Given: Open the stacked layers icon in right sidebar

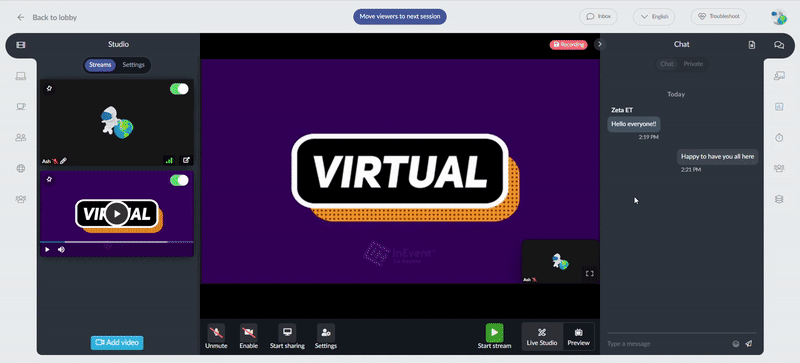Looking at the screenshot, I should pos(779,199).
